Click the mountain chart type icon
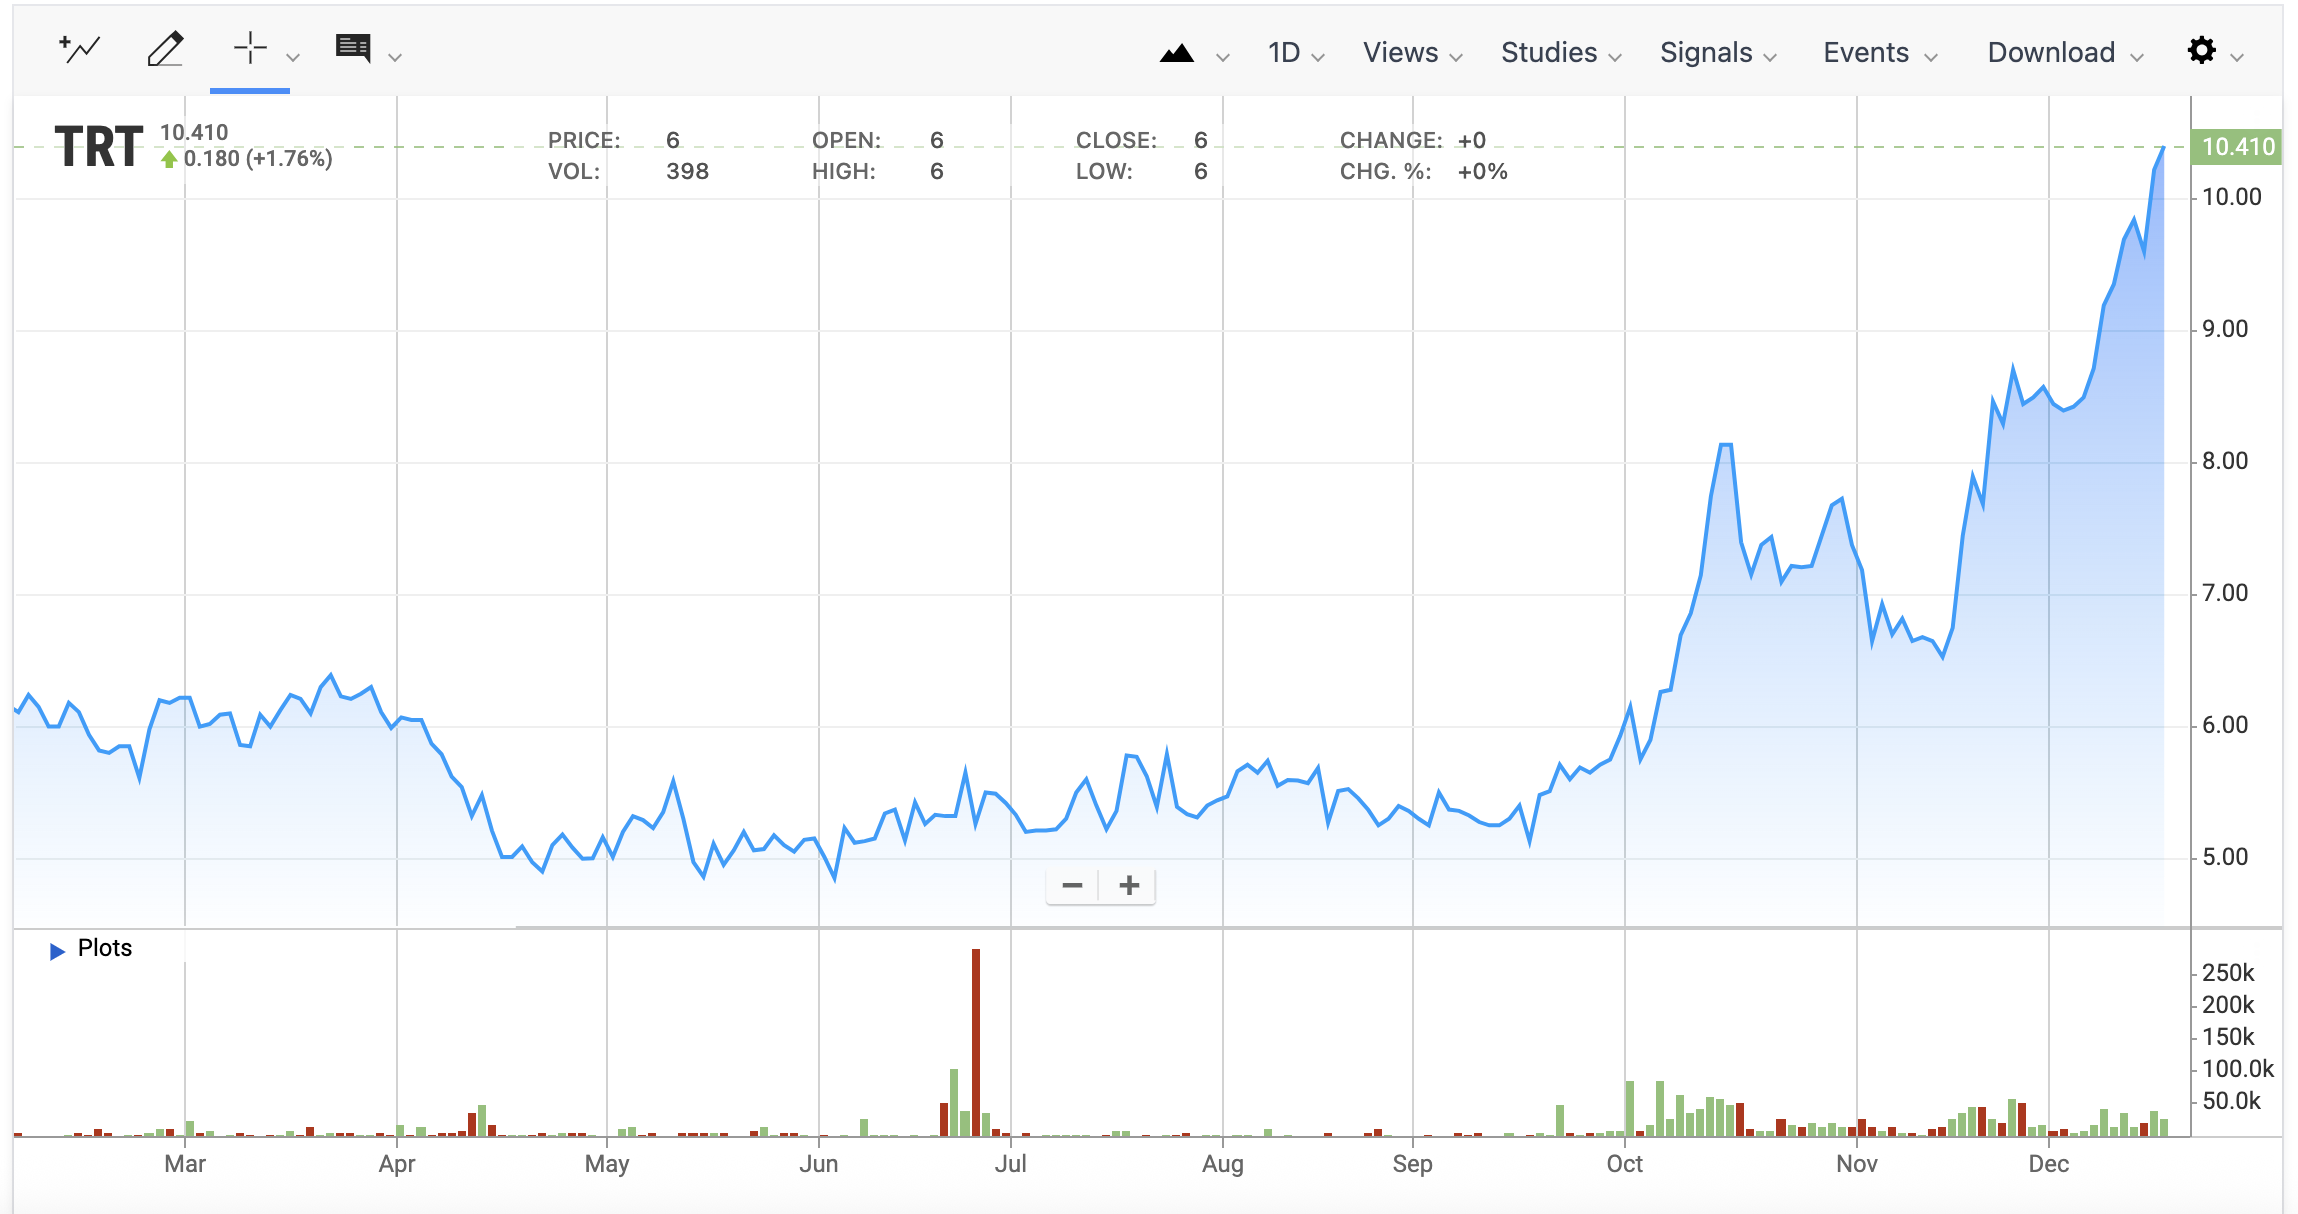This screenshot has height=1214, width=2298. coord(1177,53)
